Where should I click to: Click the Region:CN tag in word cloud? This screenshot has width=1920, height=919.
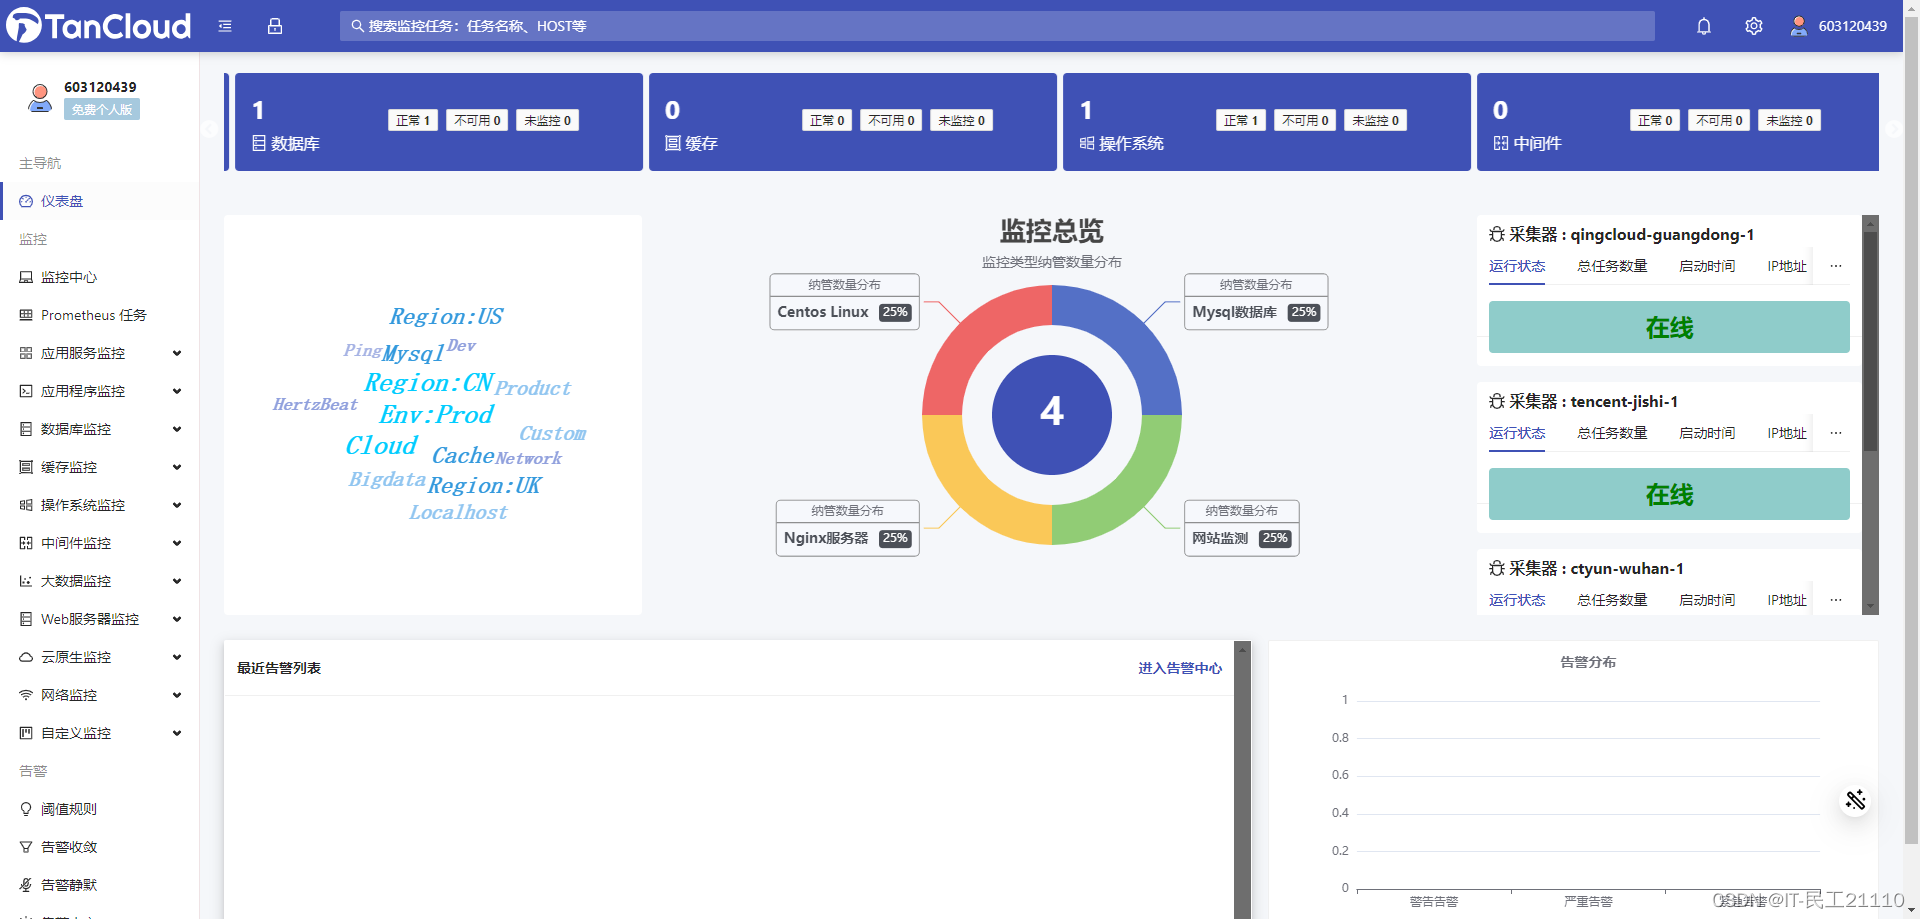429,383
